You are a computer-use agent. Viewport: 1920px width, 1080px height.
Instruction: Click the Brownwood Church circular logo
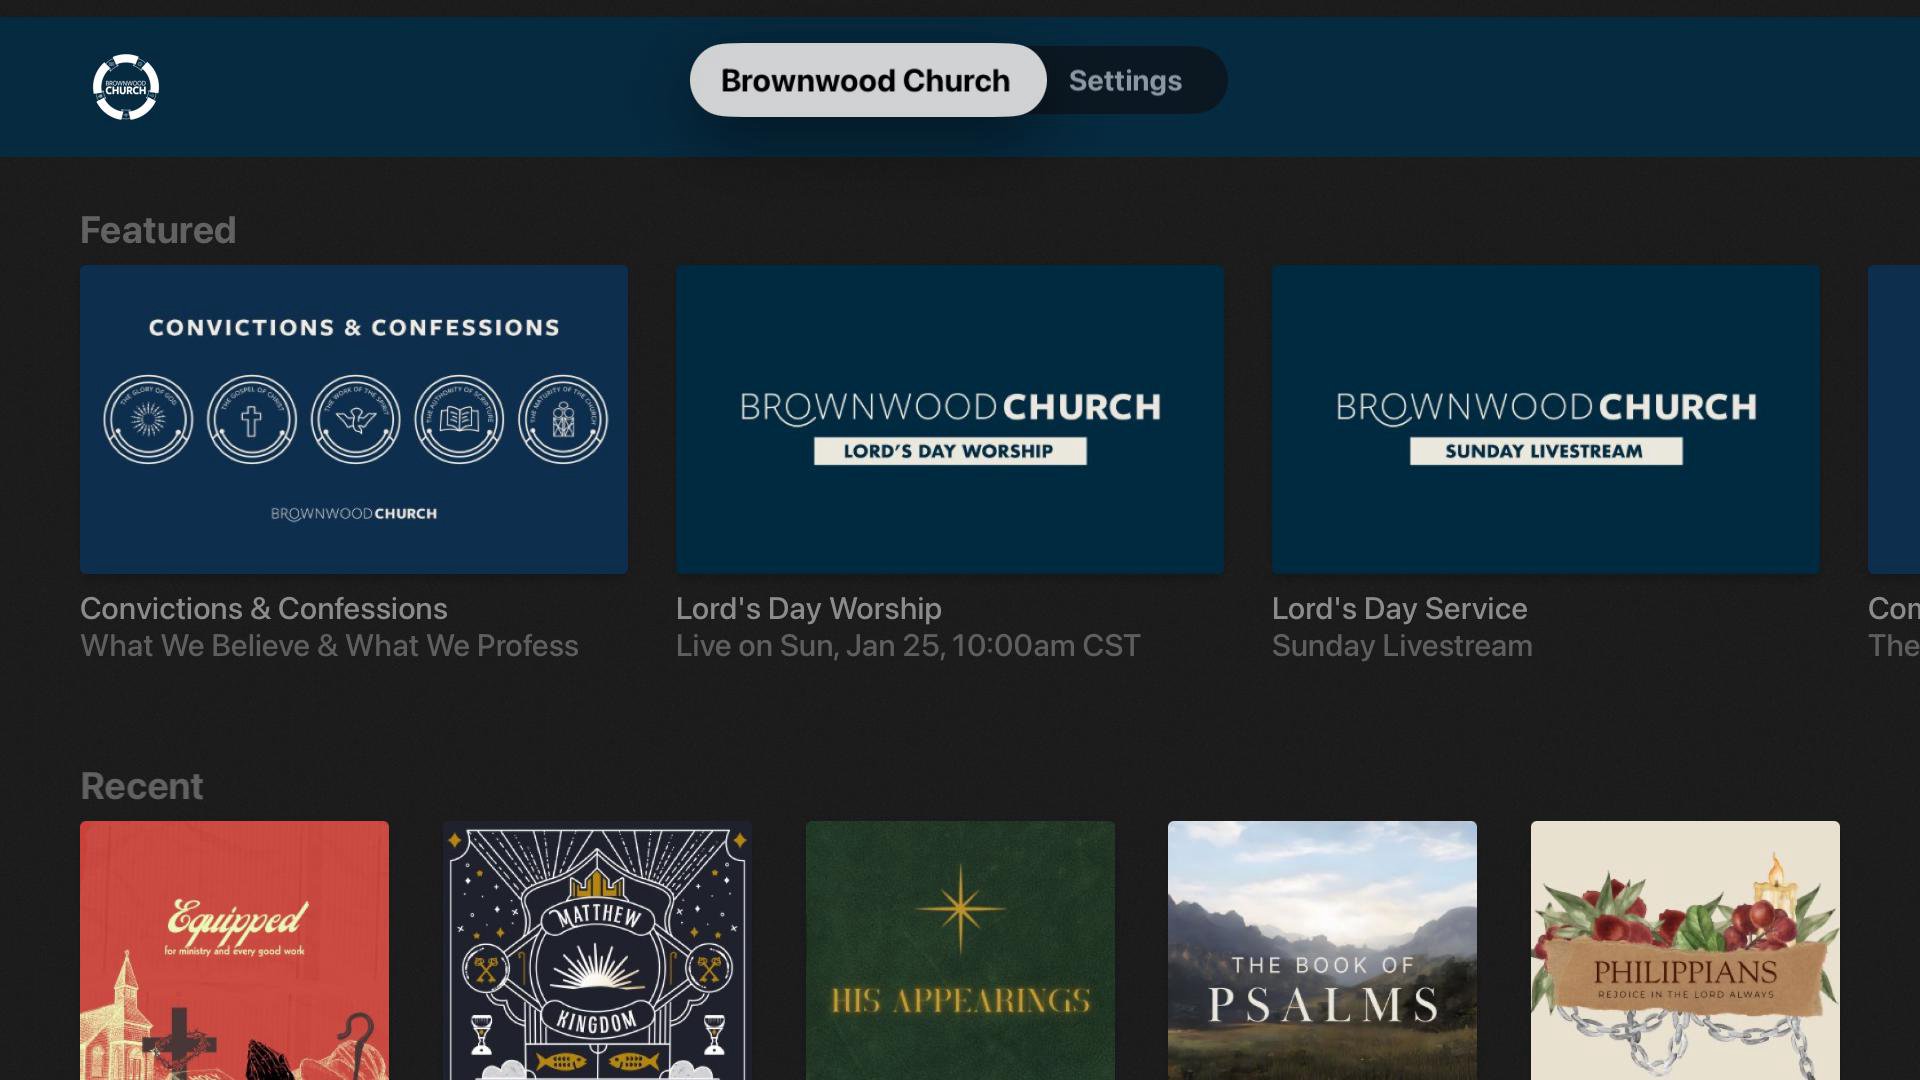tap(126, 87)
